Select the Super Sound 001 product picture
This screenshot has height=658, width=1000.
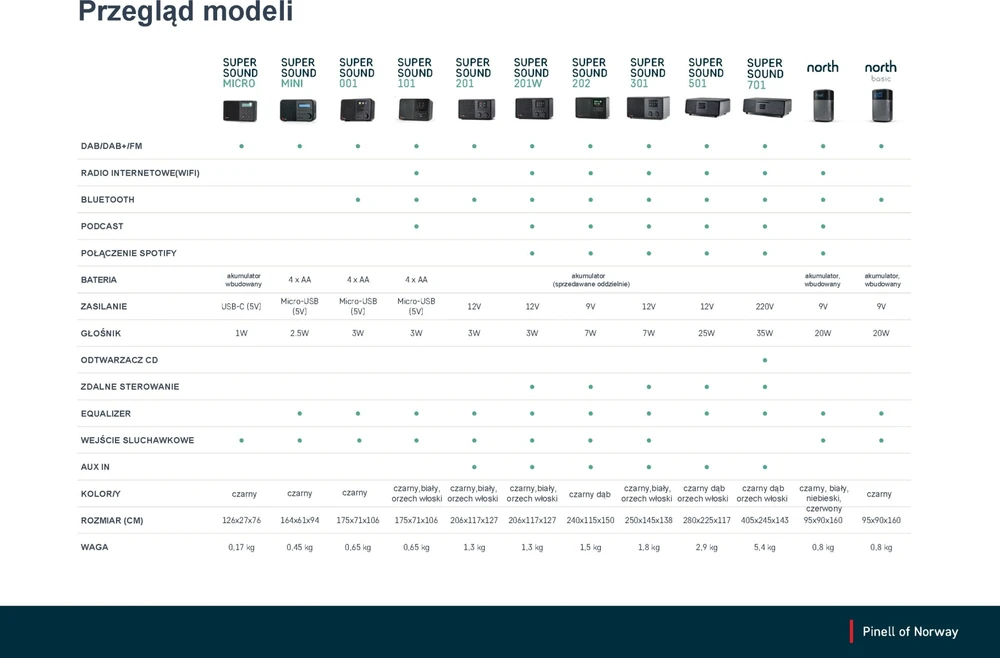click(x=357, y=110)
